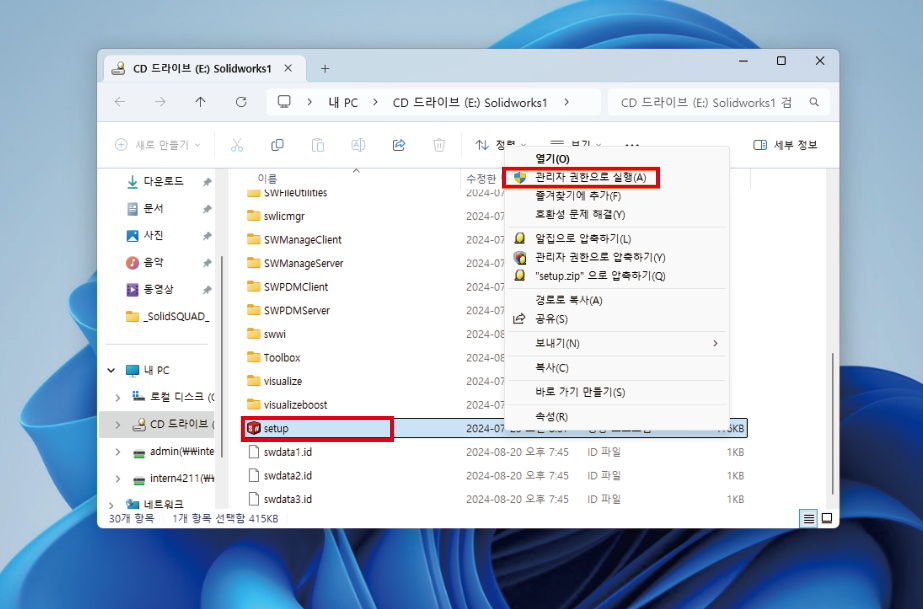
Task: Choose 즐겨찾기에 추가(F)
Action: [x=616, y=196]
